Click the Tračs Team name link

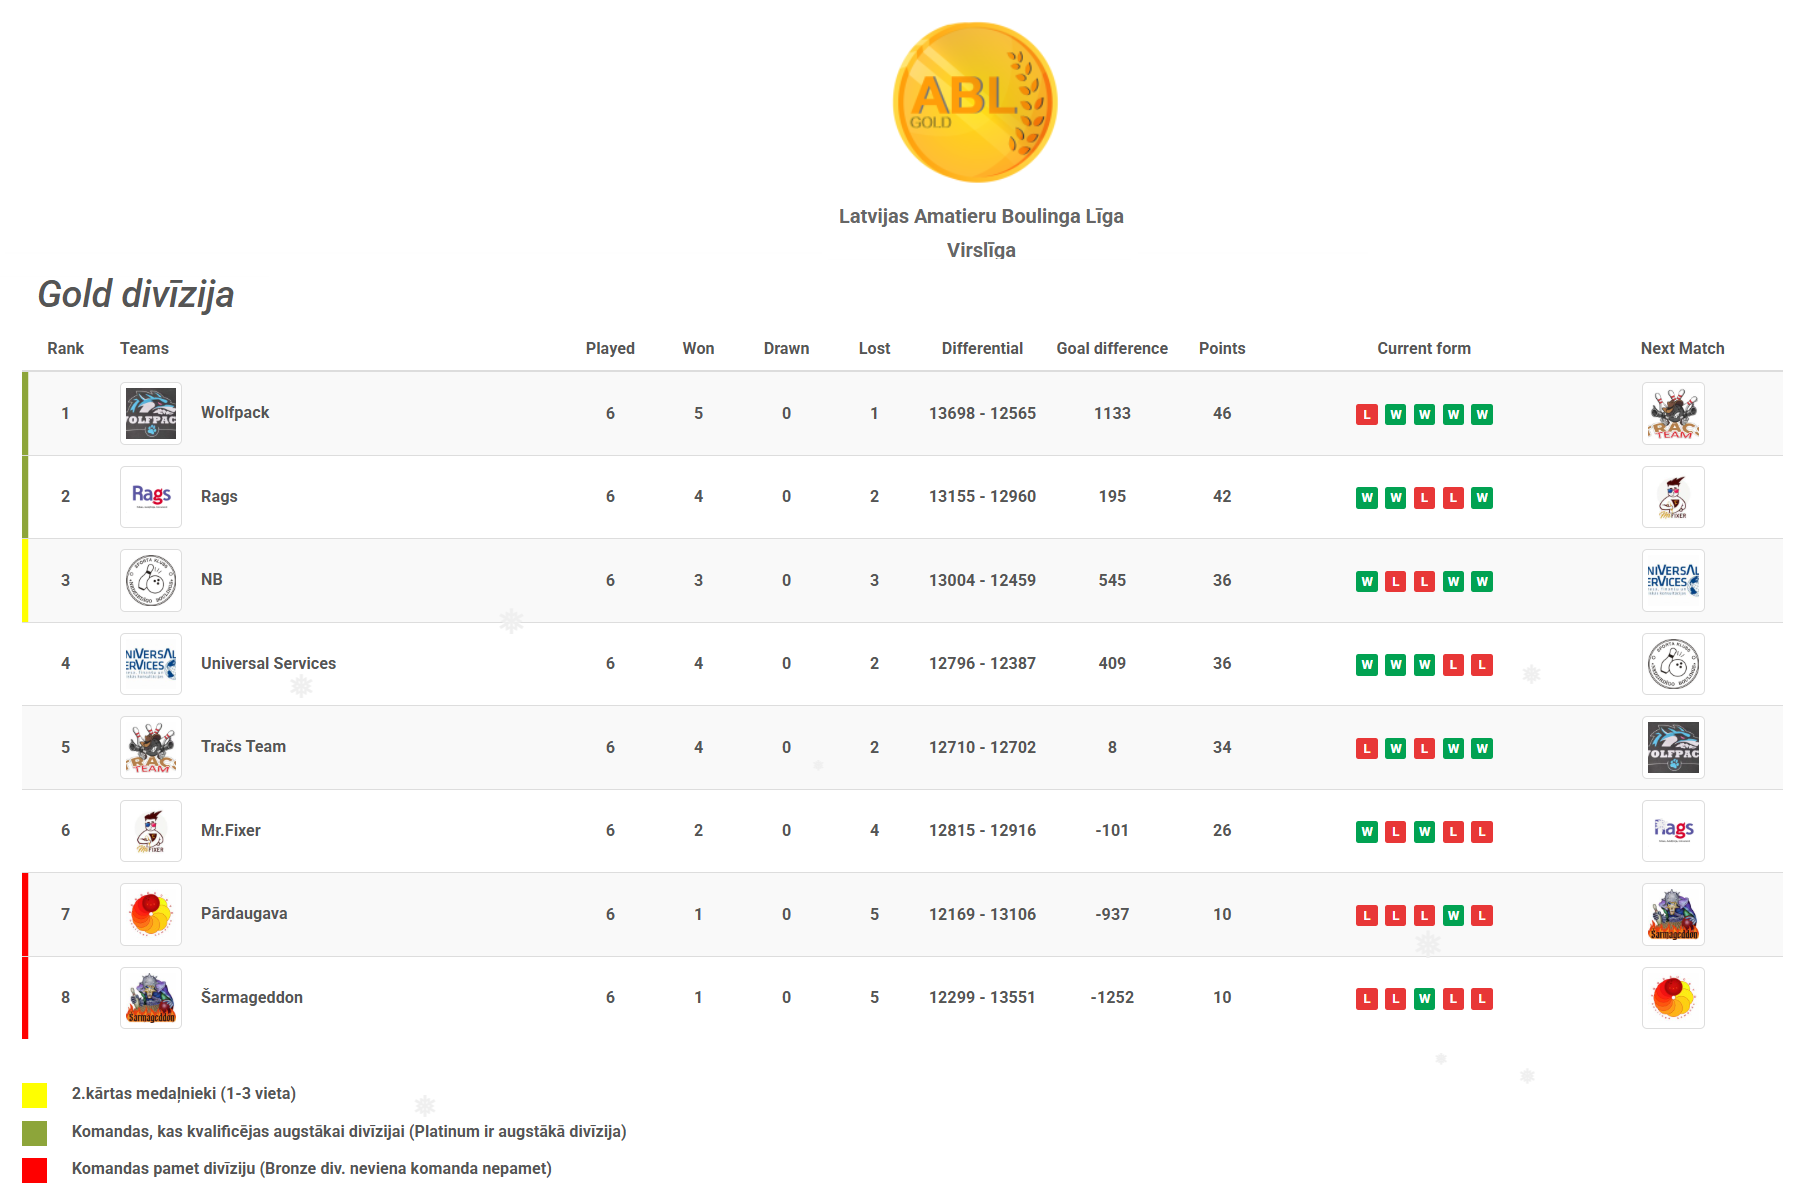click(x=243, y=746)
